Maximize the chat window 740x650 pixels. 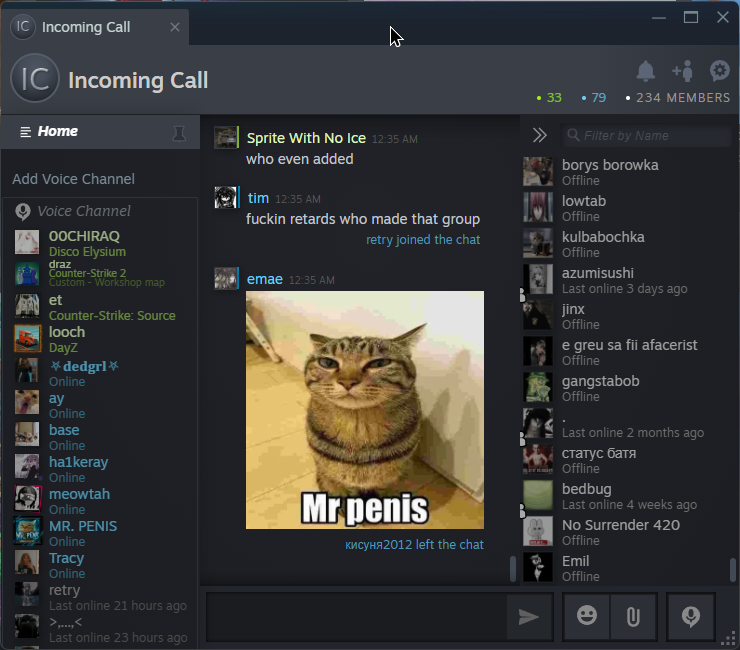[x=691, y=17]
